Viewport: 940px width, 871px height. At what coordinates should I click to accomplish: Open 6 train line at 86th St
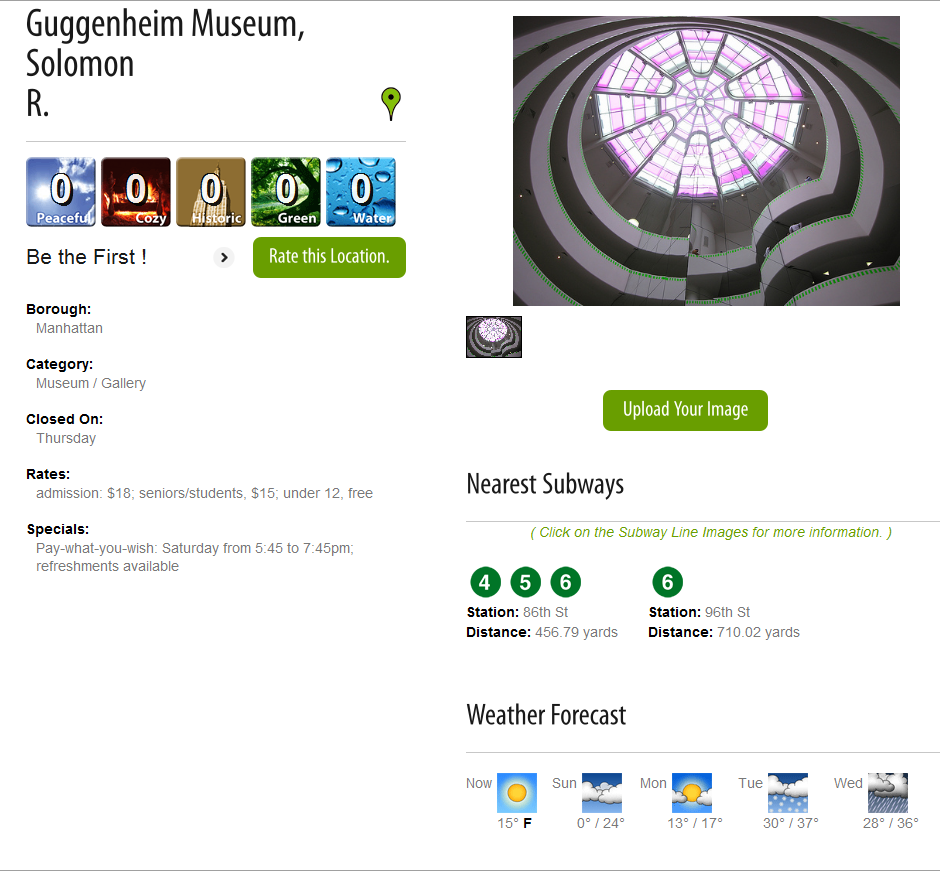click(565, 582)
